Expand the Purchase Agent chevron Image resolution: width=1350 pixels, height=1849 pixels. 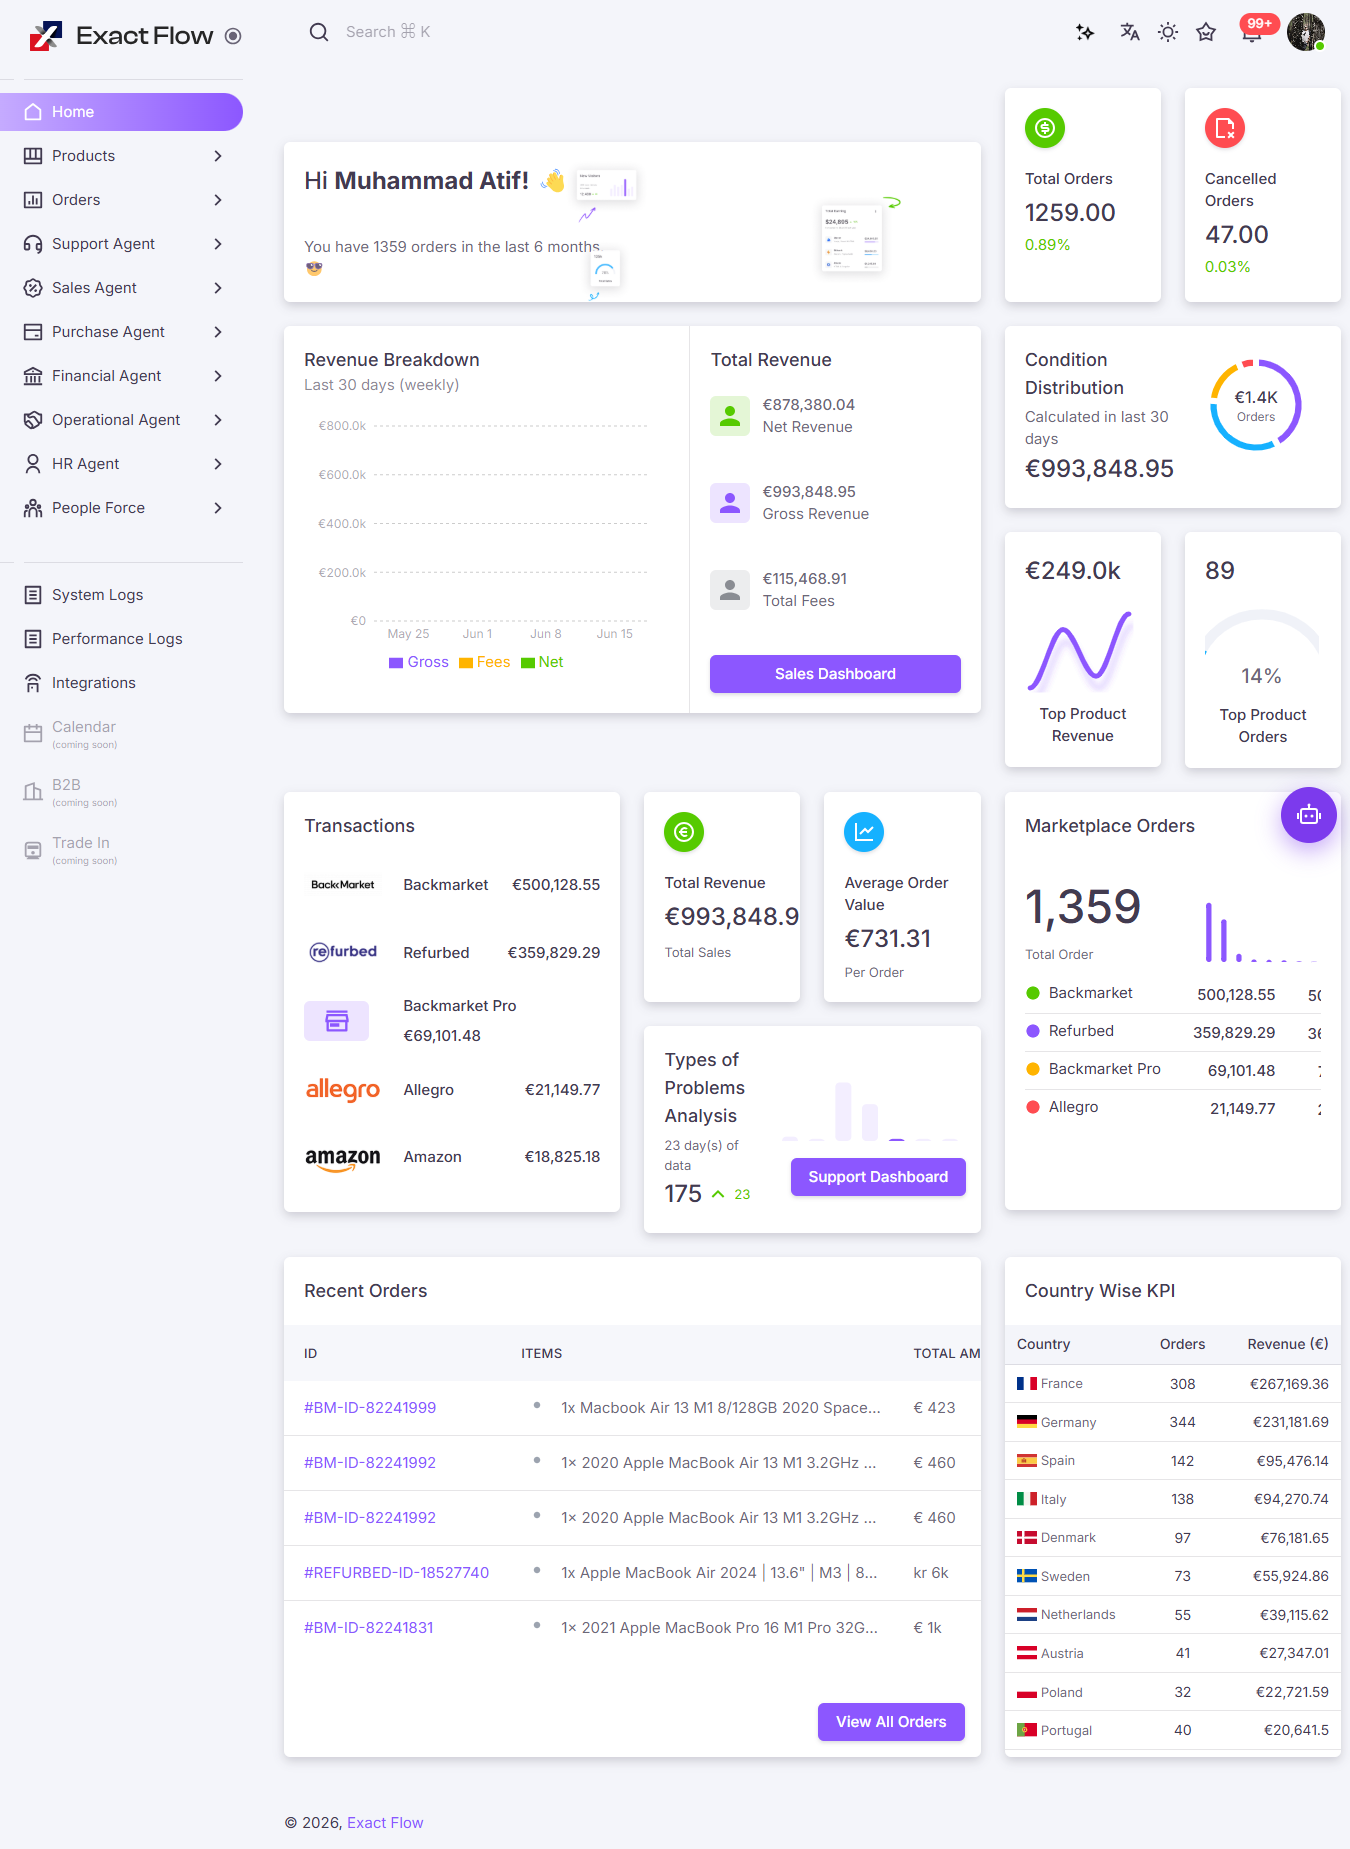218,332
